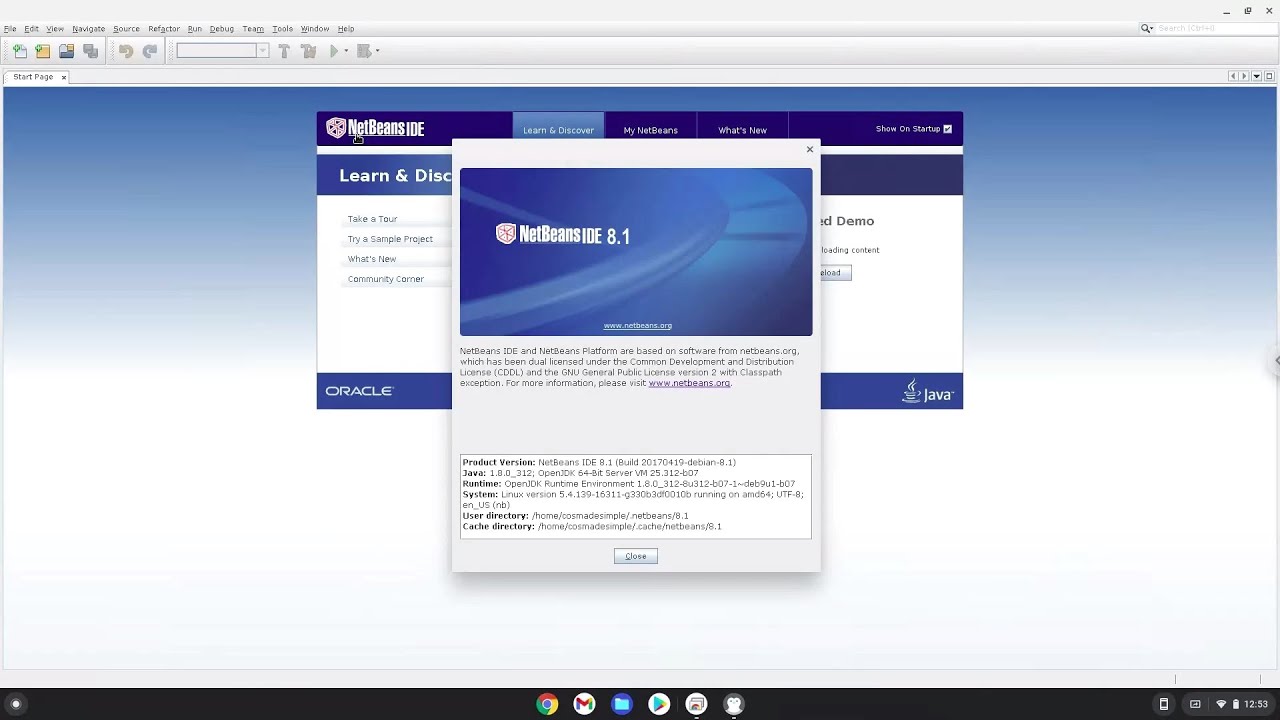1280x720 pixels.
Task: Click the Undo toolbar icon
Action: [126, 51]
